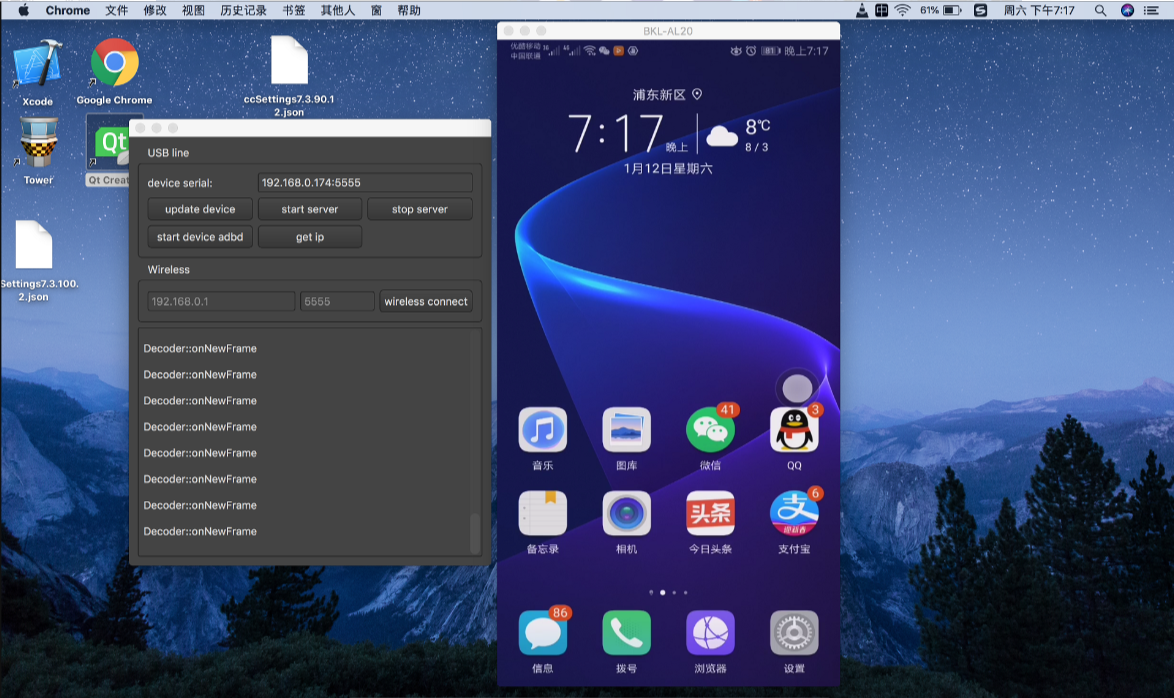
Task: Open the 书签 menu
Action: tap(294, 10)
